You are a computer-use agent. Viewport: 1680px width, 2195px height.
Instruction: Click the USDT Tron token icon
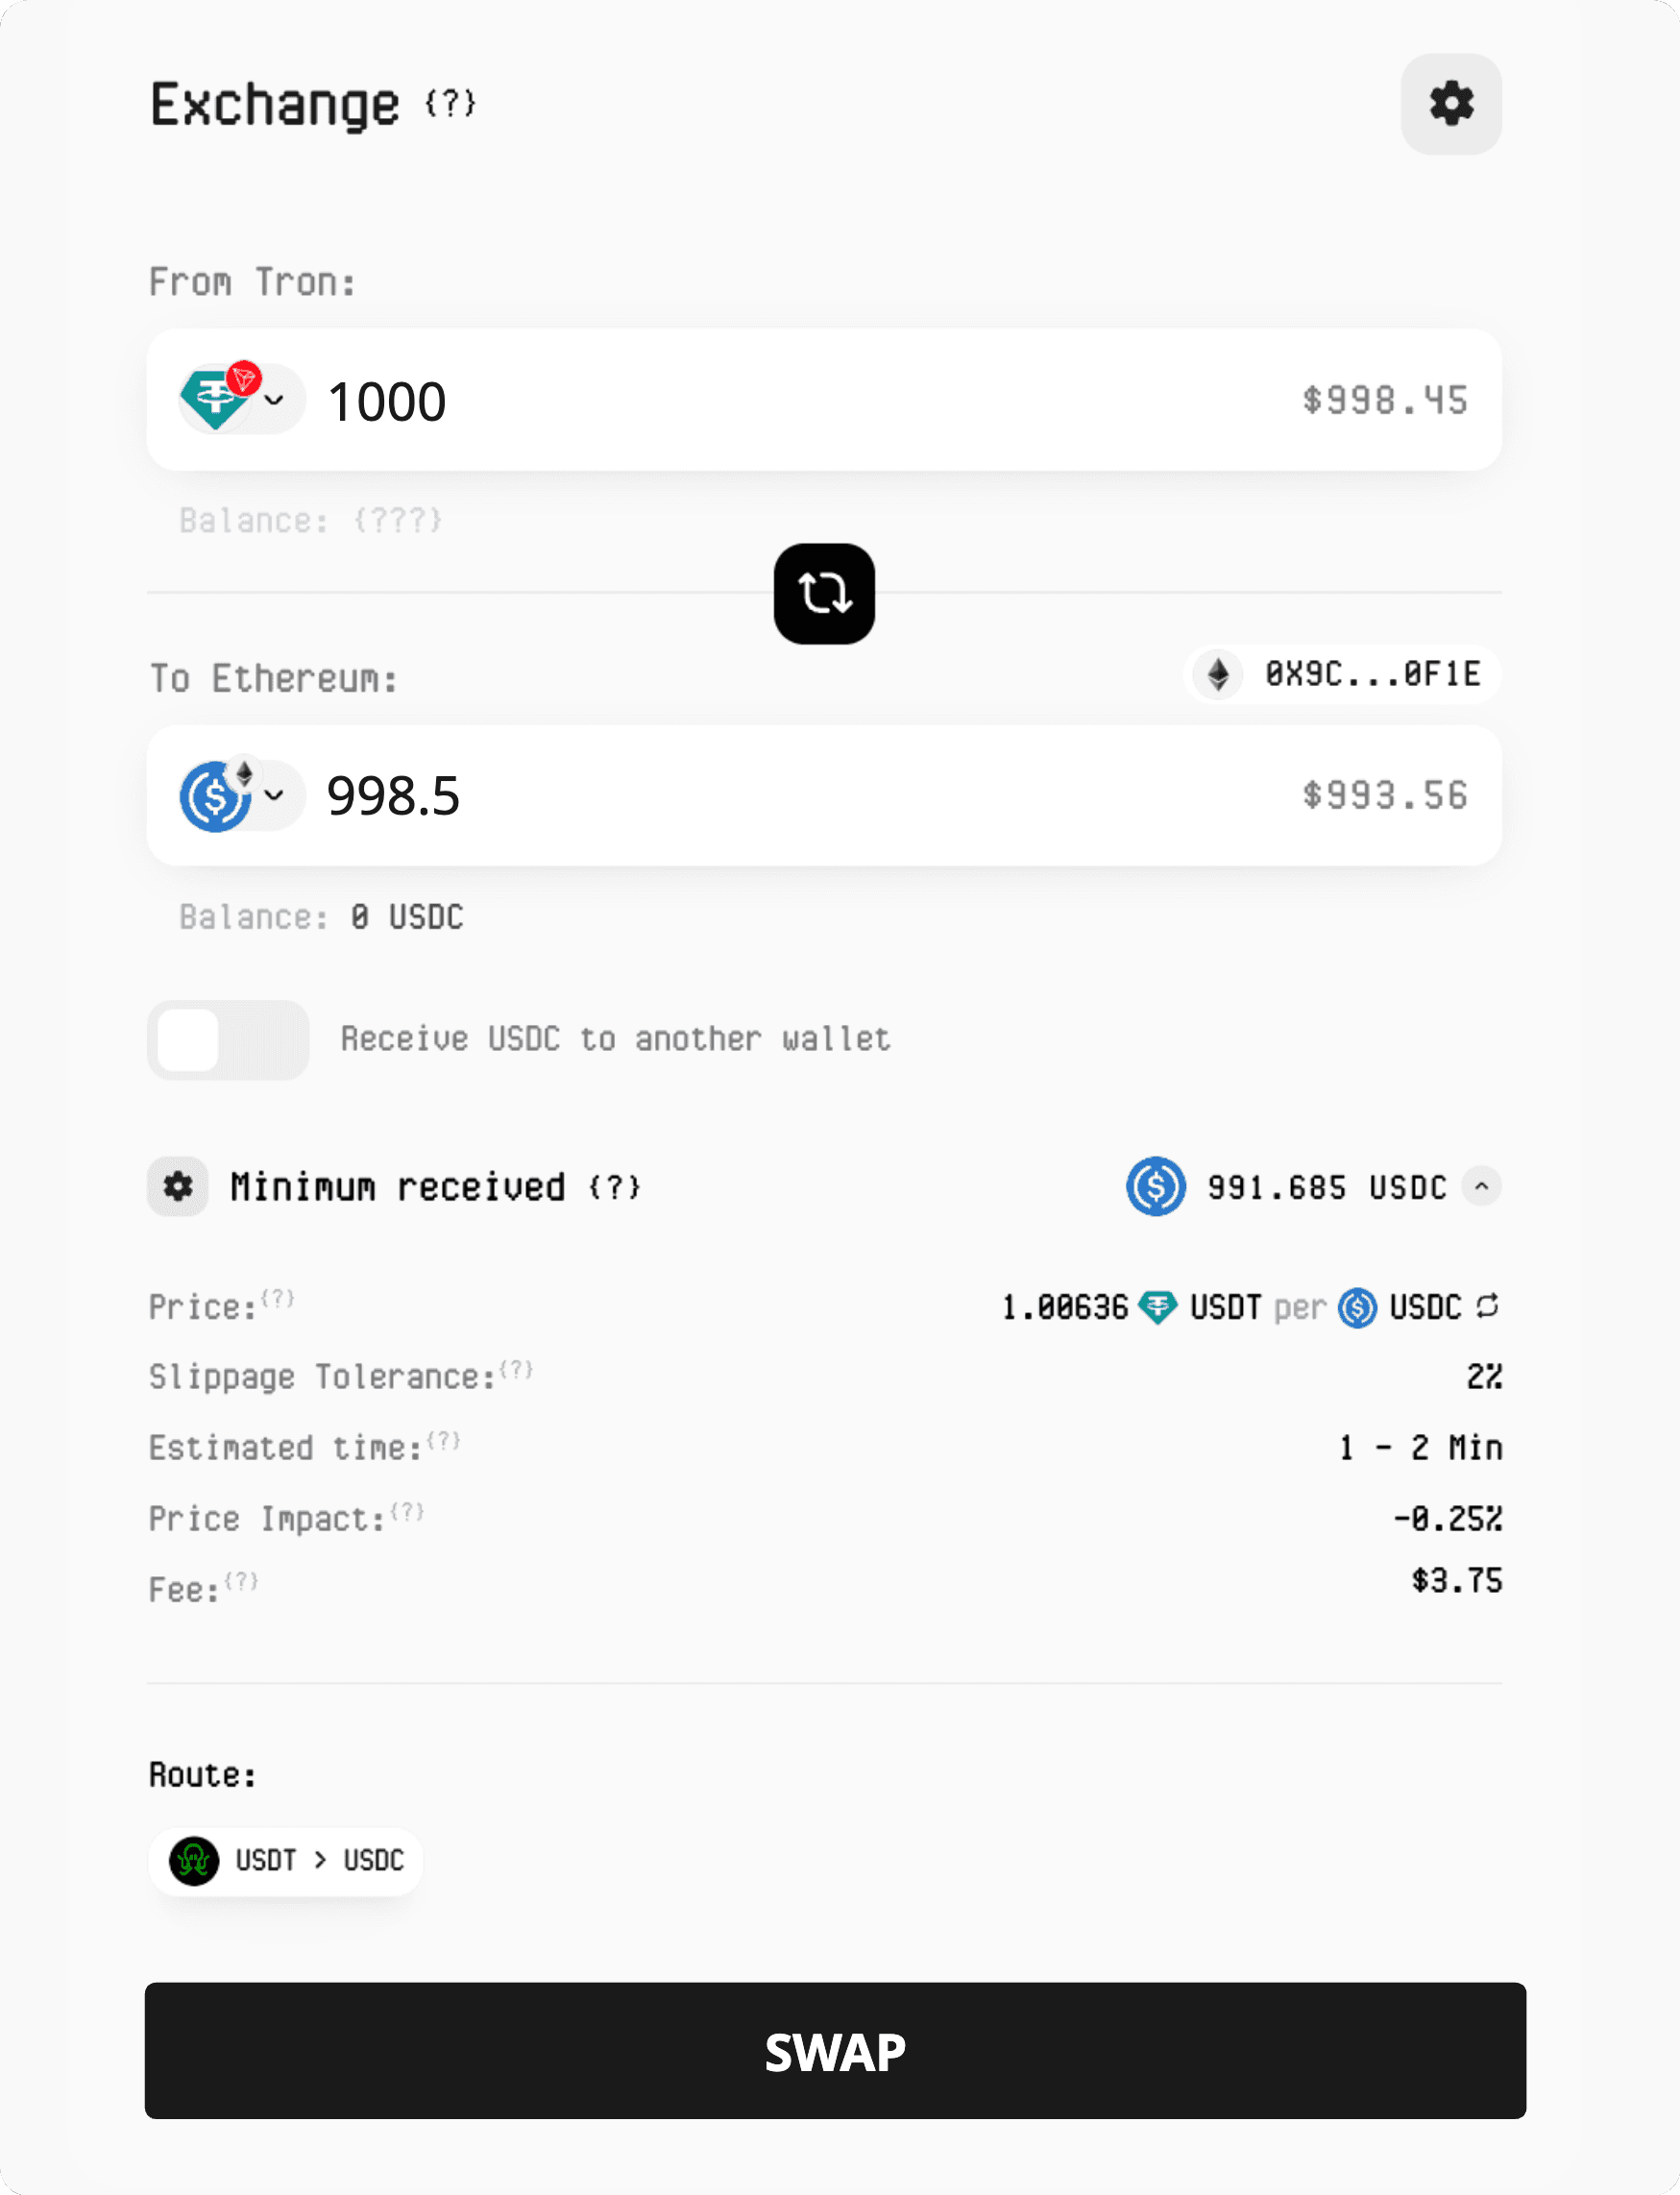point(215,398)
